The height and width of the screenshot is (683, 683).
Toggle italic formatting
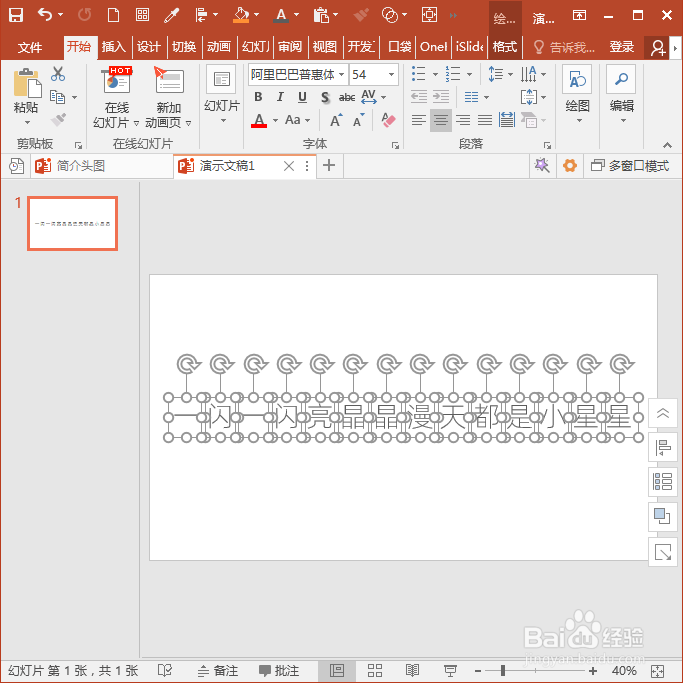click(280, 97)
